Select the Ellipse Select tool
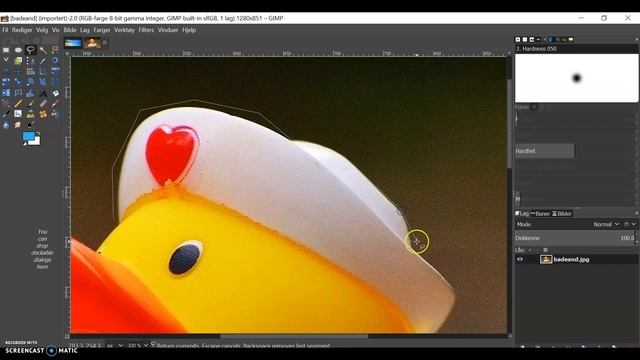Screen dimensions: 640x360 coord(18,50)
